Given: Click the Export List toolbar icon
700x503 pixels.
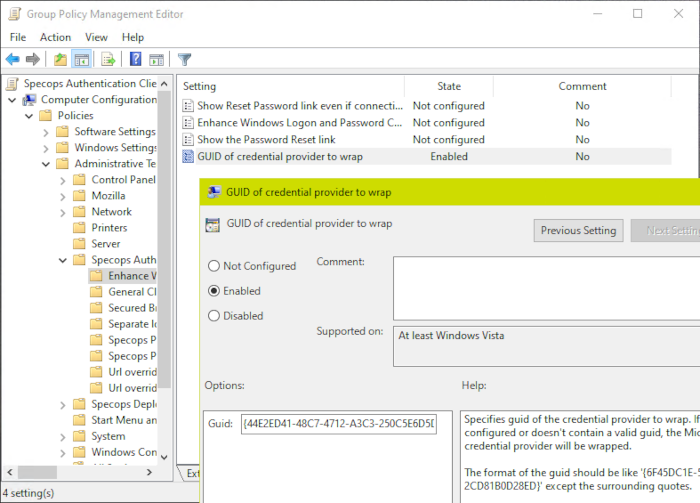Looking at the screenshot, I should pos(108,59).
